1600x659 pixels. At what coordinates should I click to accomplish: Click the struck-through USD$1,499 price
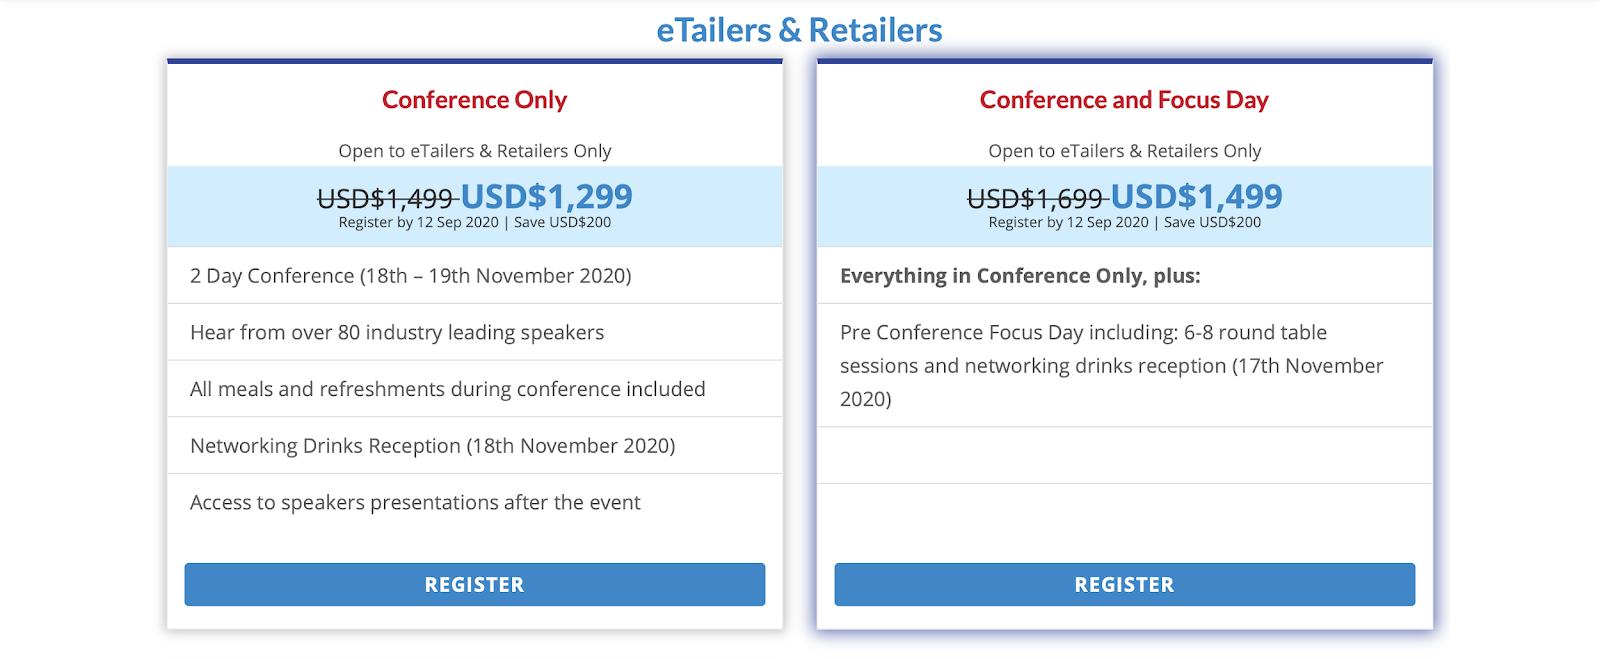[x=386, y=199]
